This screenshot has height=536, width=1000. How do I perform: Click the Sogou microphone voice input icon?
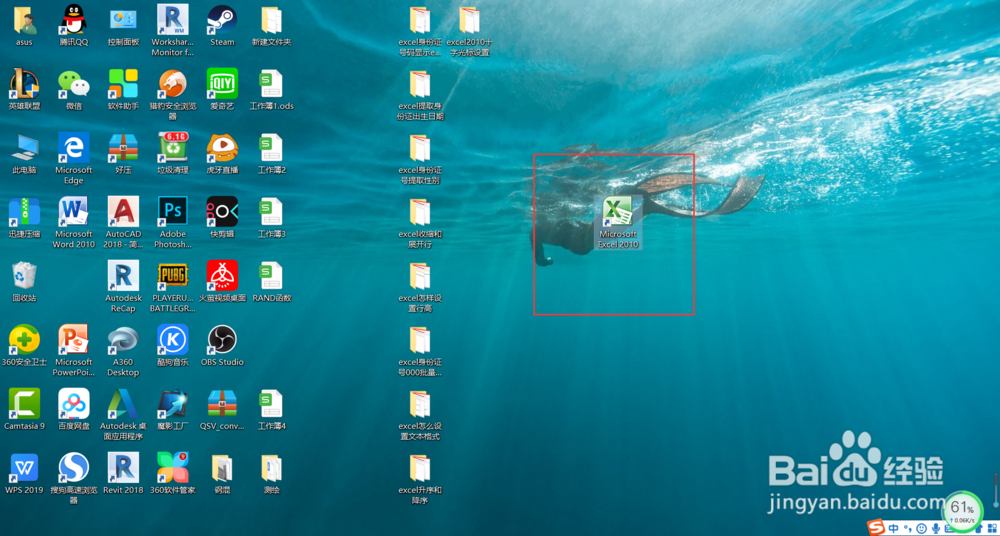936,528
